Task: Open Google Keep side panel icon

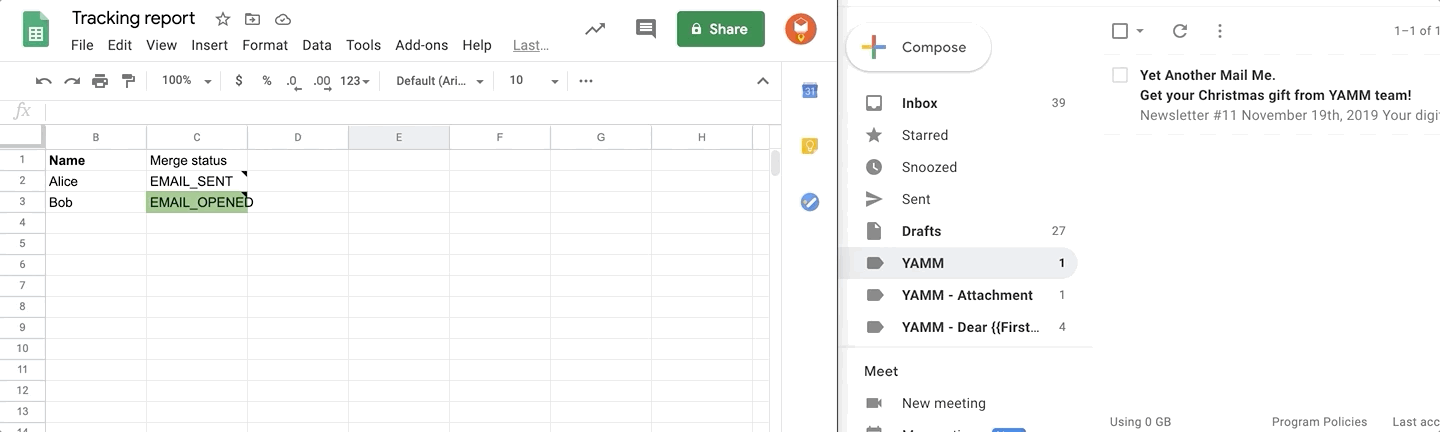Action: (x=810, y=146)
